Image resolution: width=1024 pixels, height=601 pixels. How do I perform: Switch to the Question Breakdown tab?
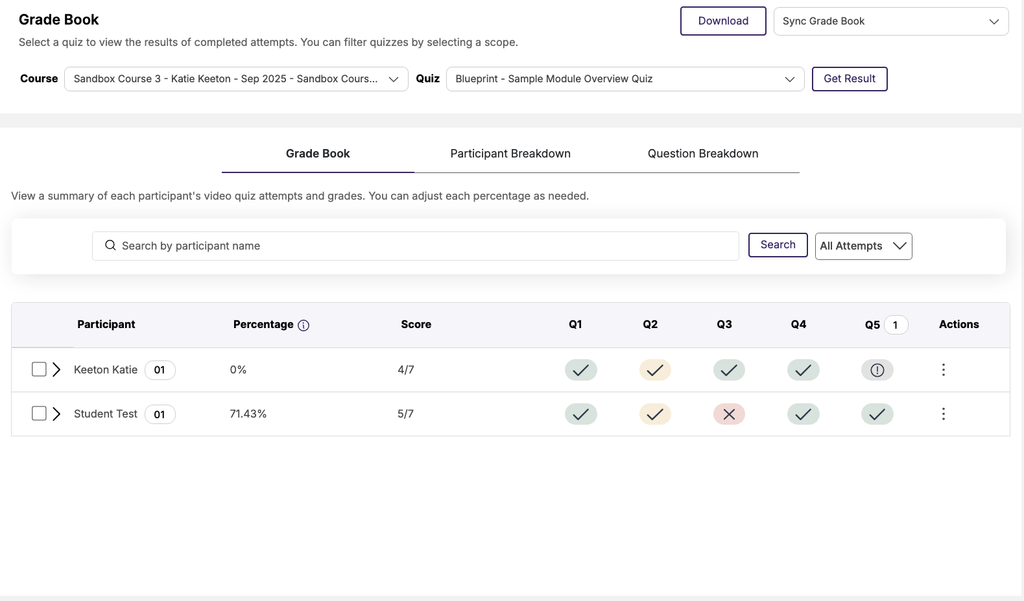click(x=703, y=154)
